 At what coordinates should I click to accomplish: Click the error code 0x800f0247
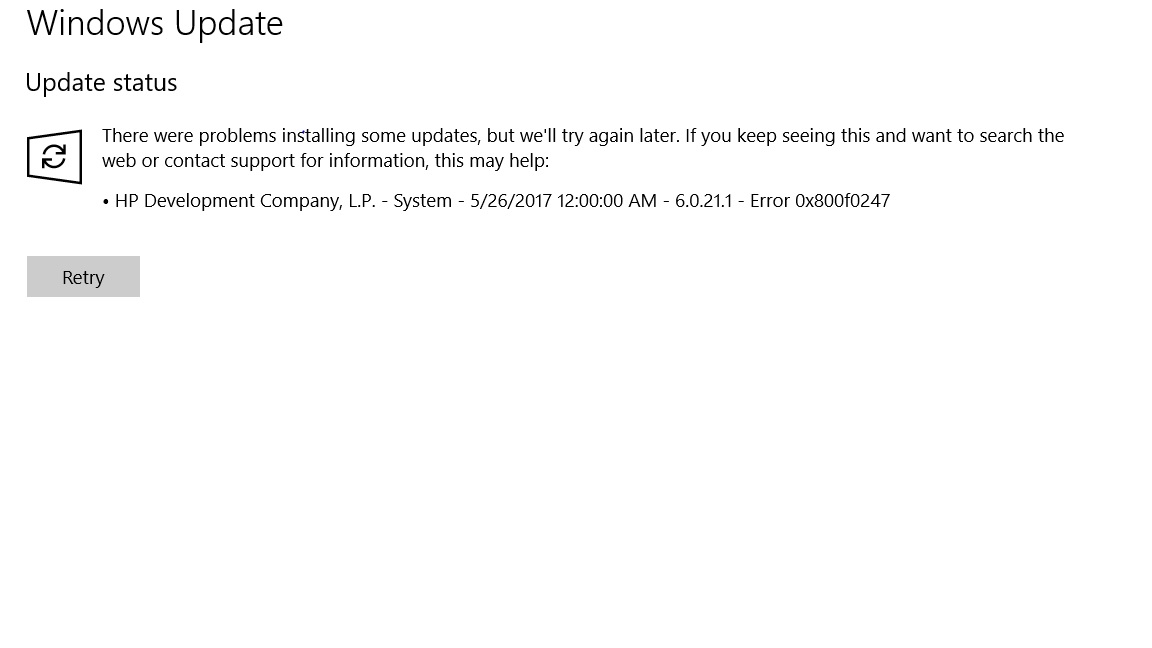coord(842,201)
